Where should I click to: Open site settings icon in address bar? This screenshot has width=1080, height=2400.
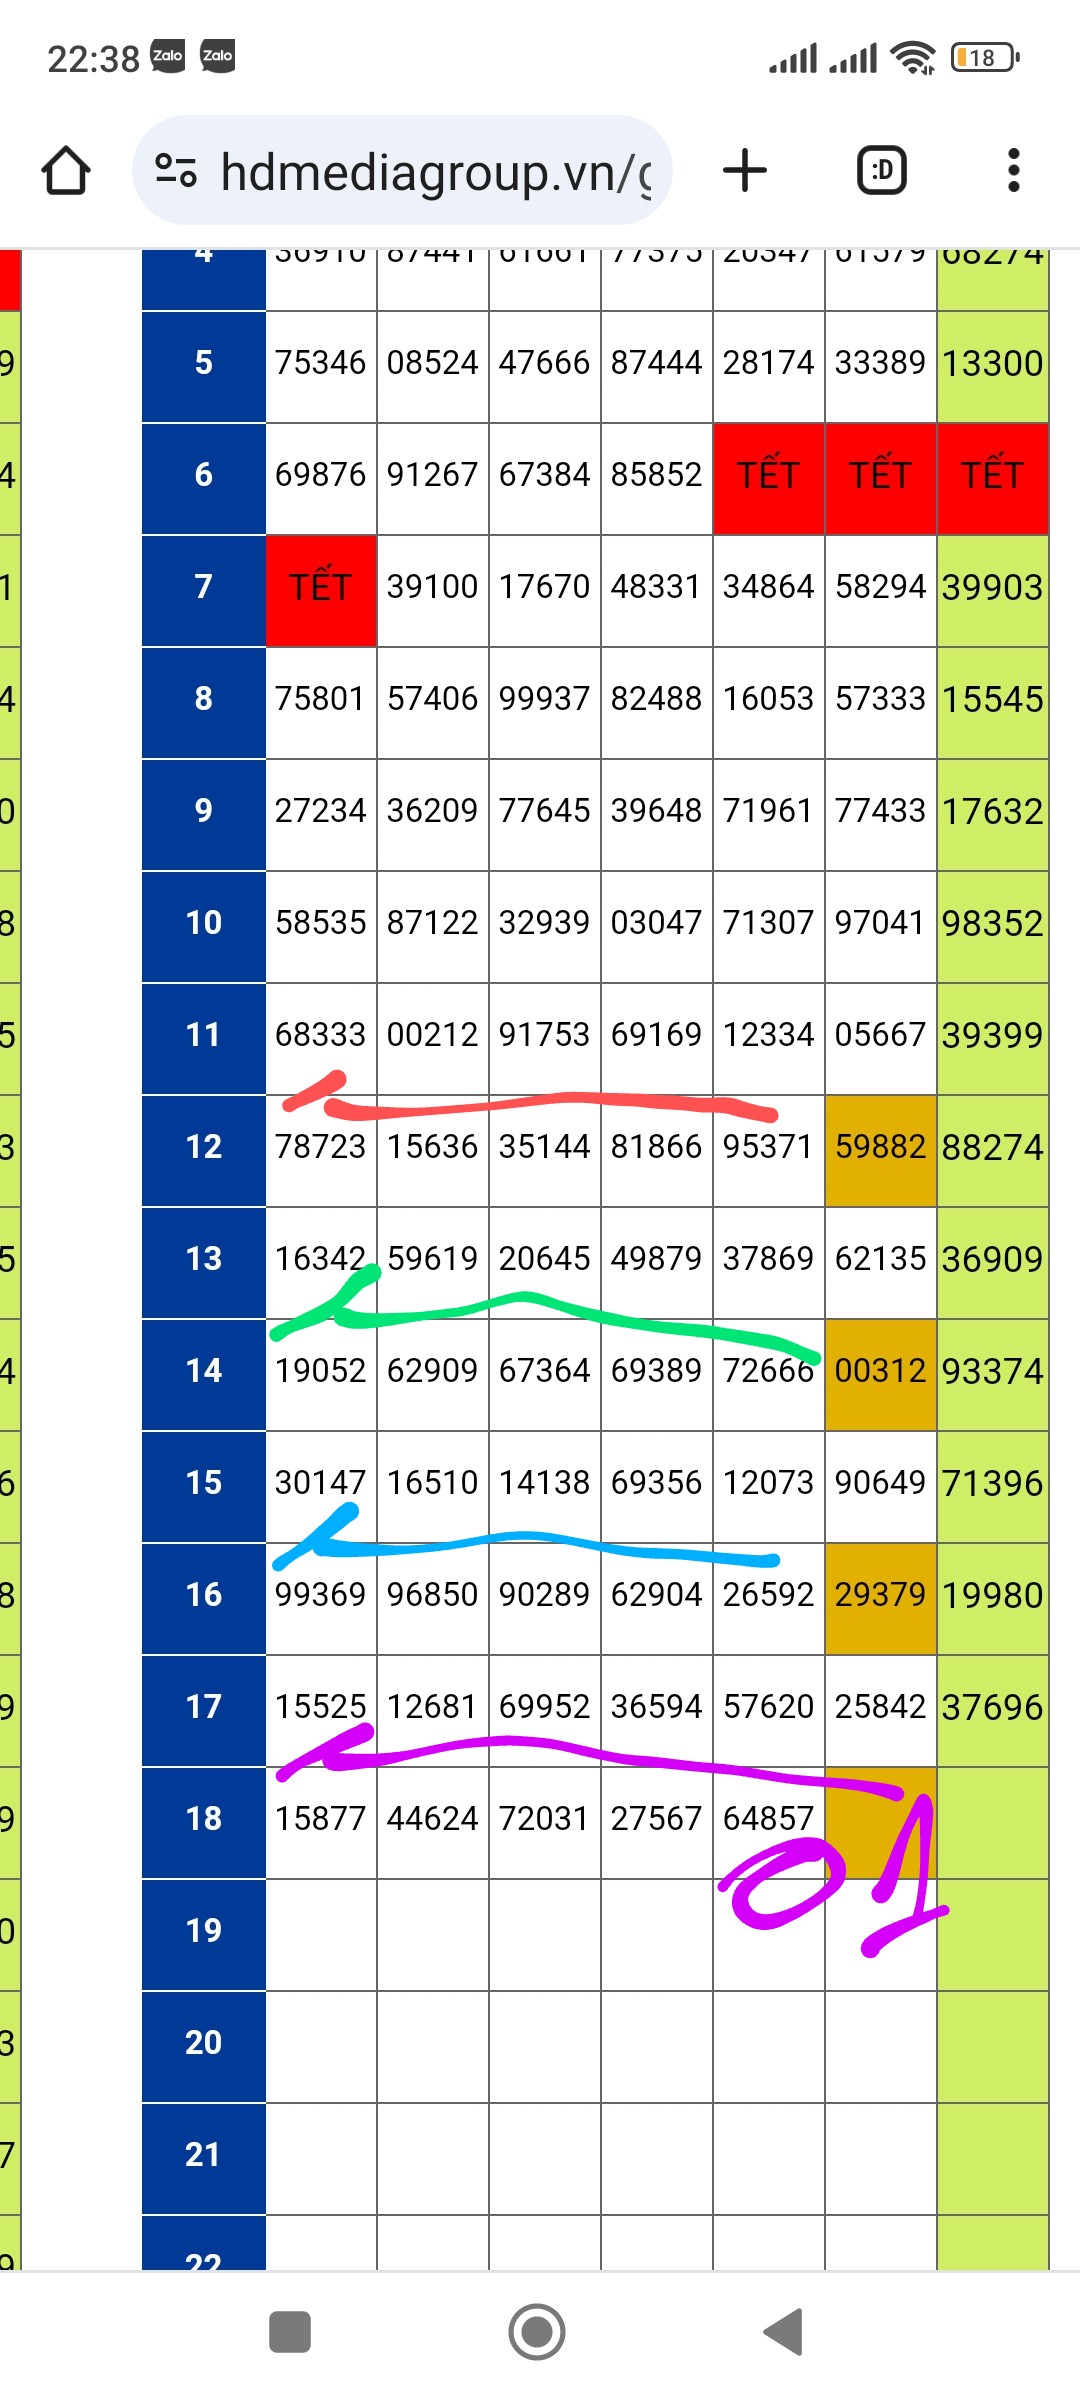pyautogui.click(x=176, y=171)
